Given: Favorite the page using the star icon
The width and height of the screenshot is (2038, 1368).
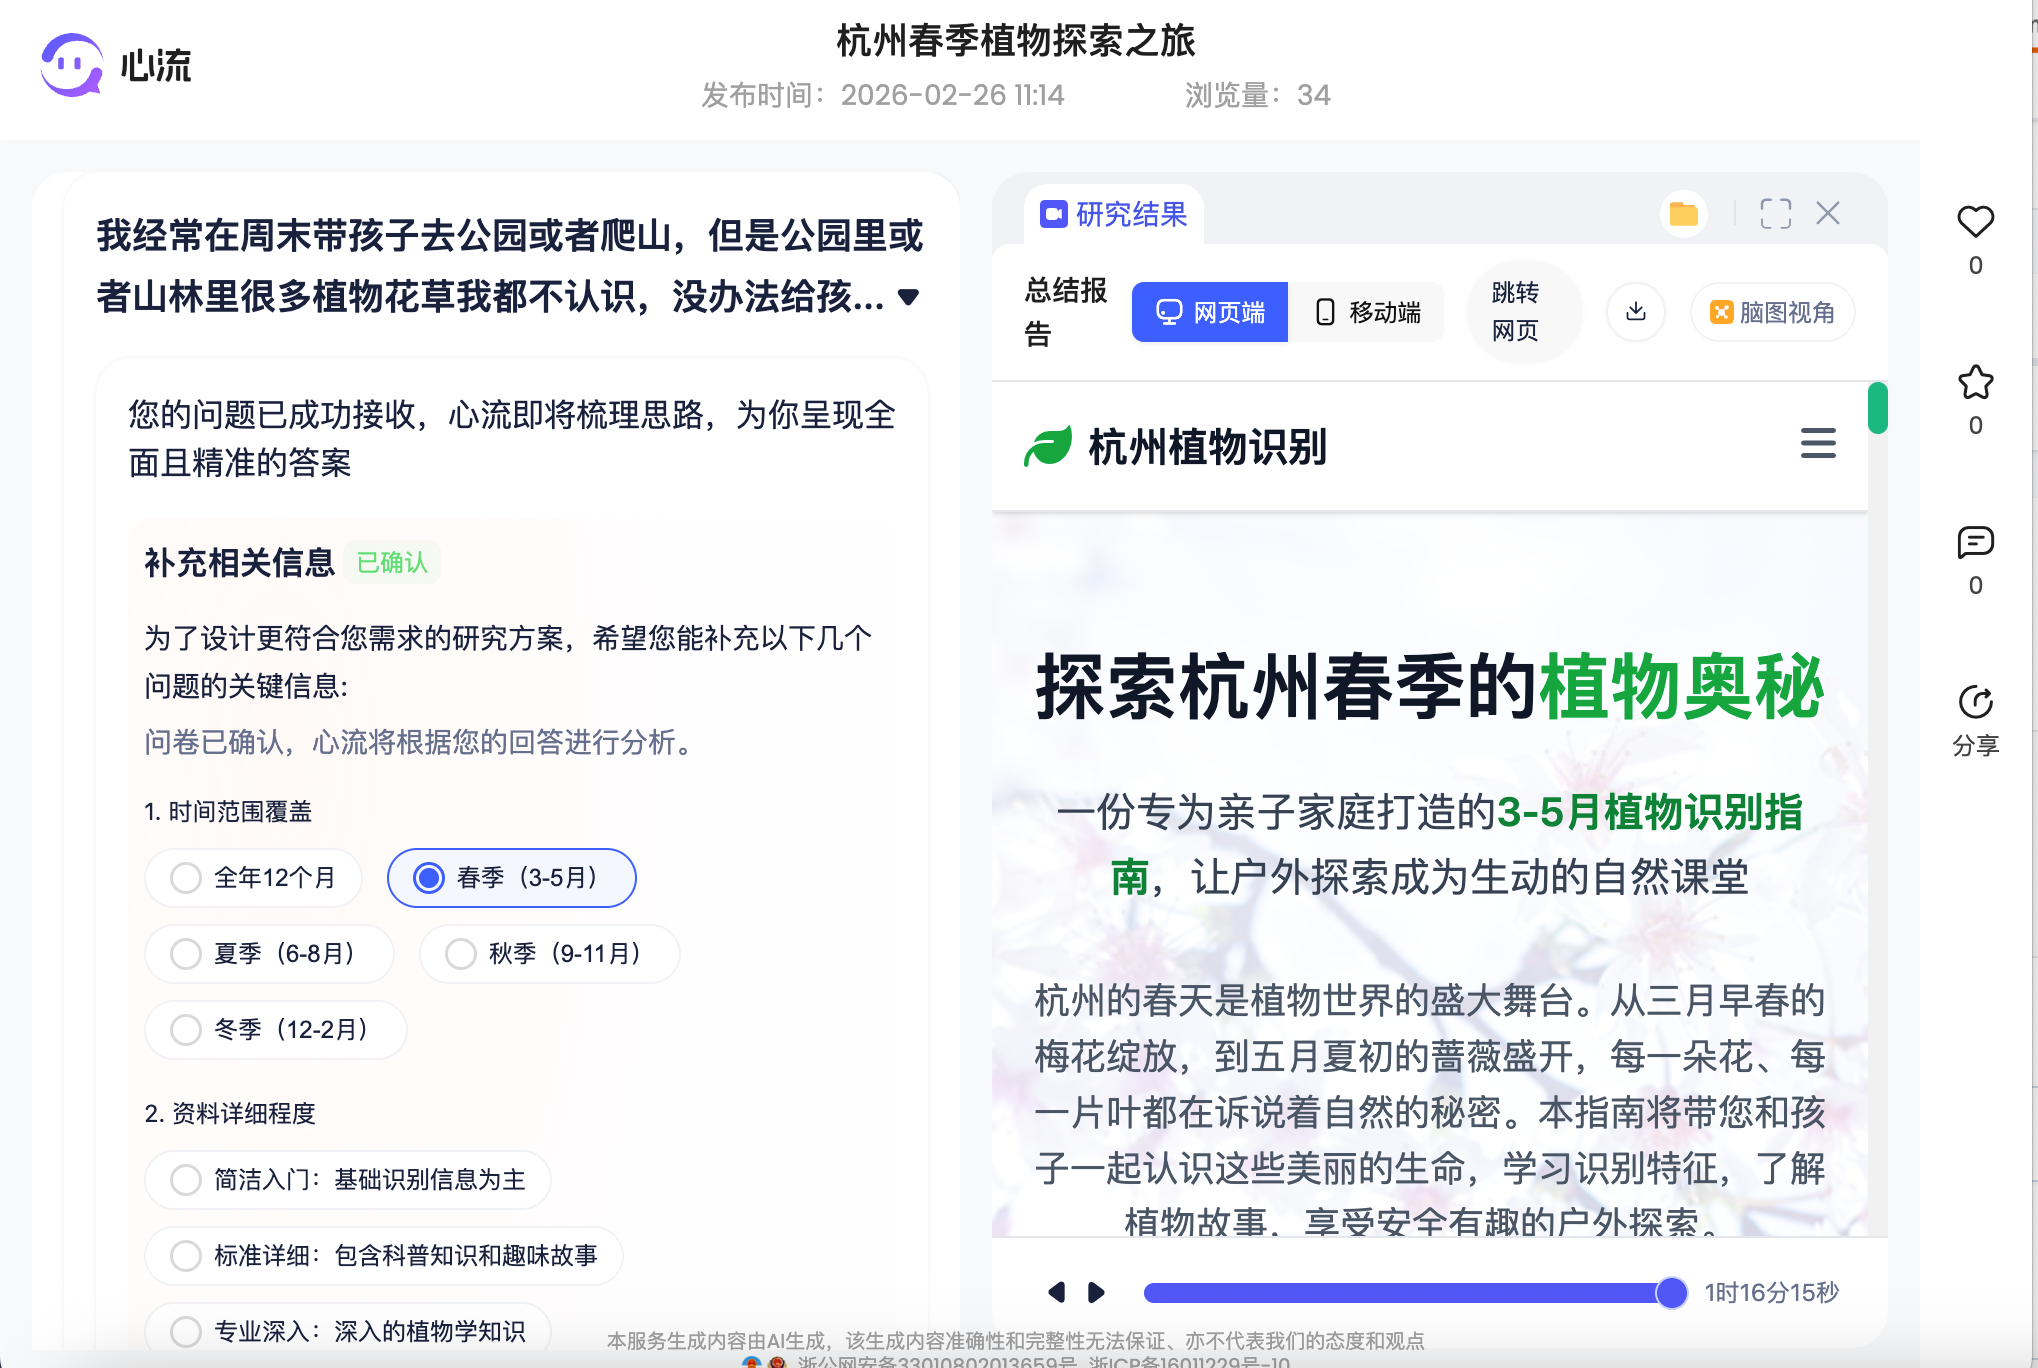Looking at the screenshot, I should (1974, 382).
